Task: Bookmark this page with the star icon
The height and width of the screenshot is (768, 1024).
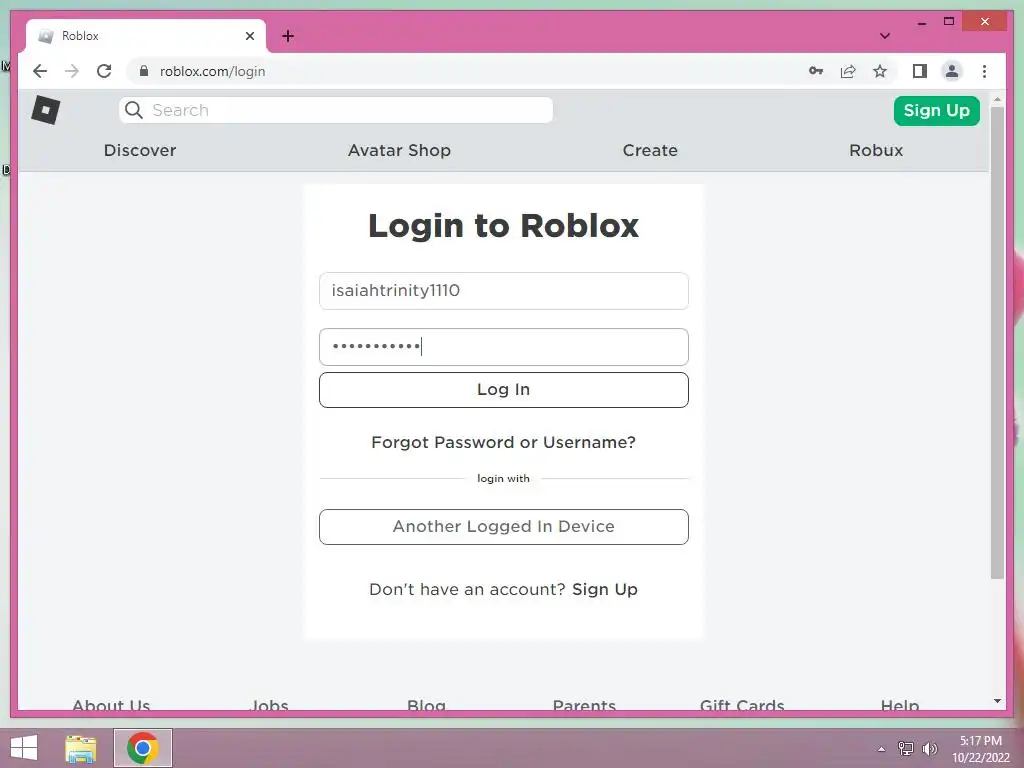Action: 880,71
